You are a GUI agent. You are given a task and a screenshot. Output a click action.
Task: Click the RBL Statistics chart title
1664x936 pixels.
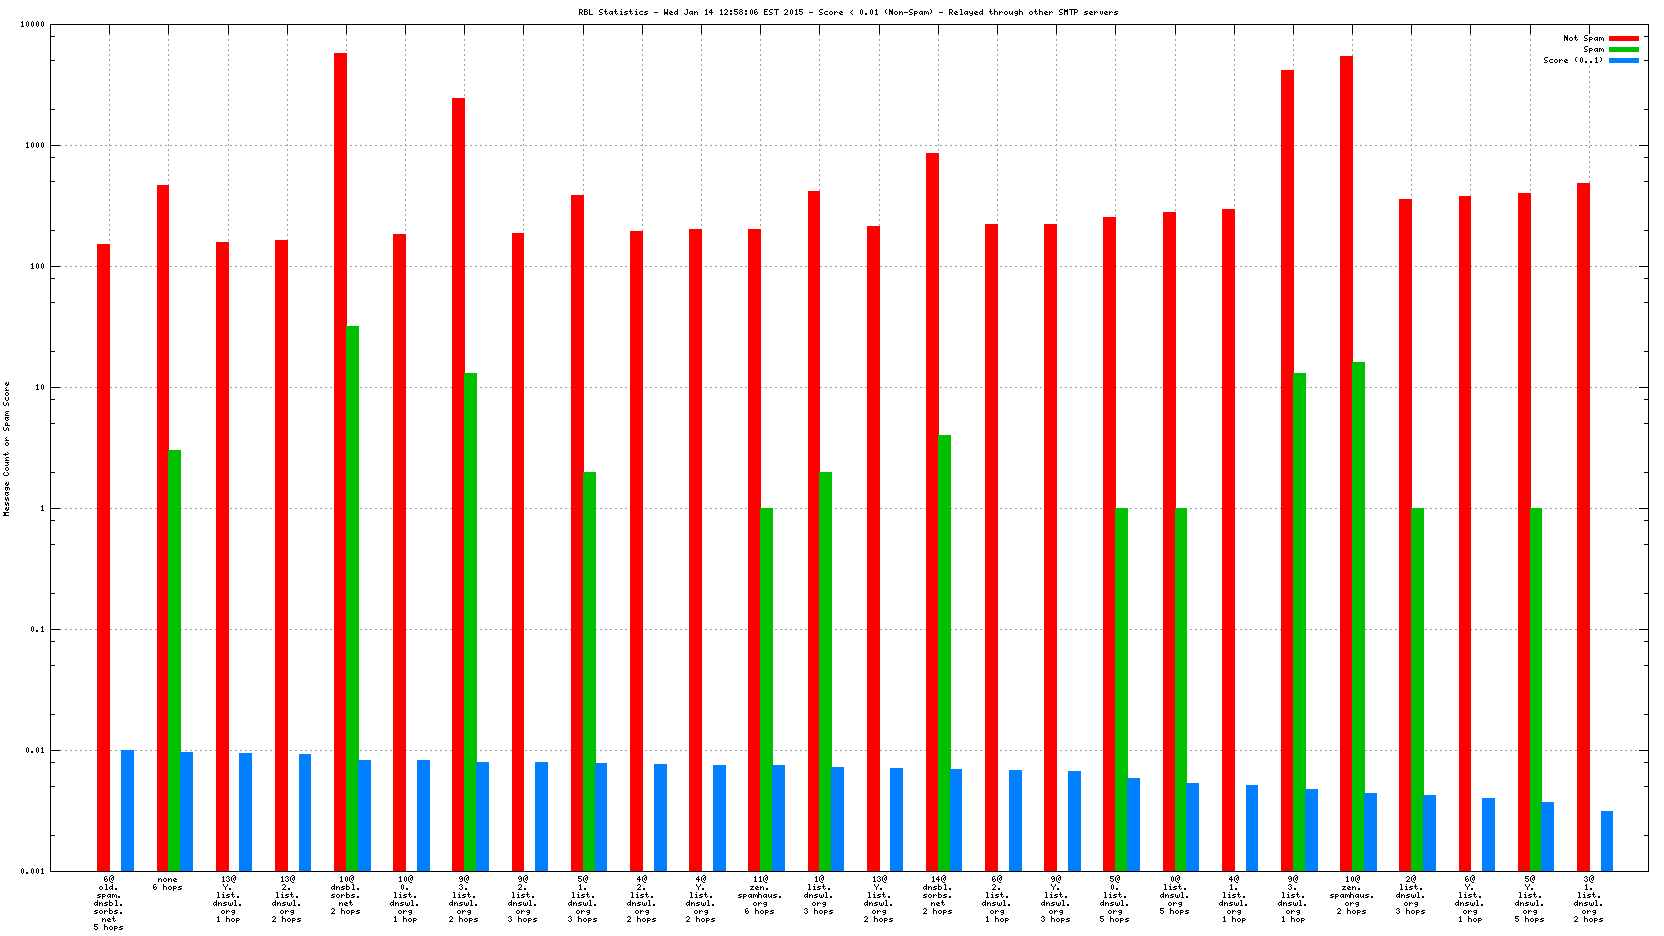coord(848,13)
